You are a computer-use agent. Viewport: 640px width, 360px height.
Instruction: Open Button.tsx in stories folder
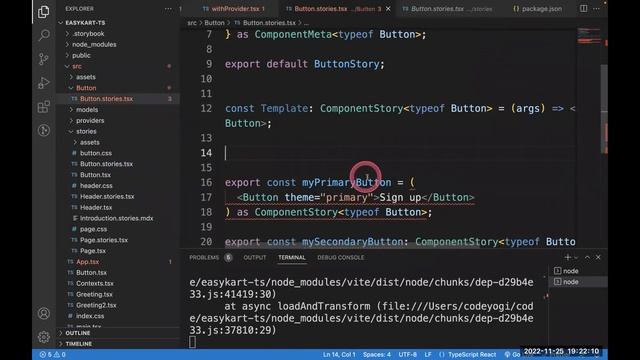(118, 175)
